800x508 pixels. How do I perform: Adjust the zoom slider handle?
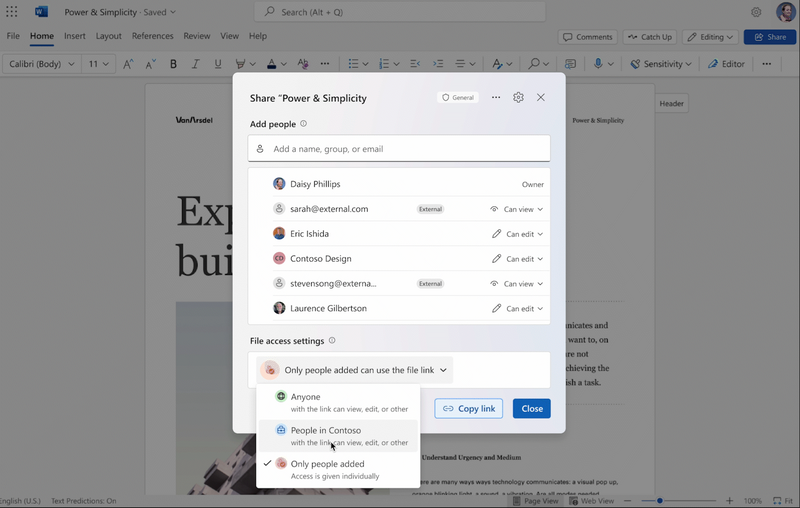coord(659,501)
